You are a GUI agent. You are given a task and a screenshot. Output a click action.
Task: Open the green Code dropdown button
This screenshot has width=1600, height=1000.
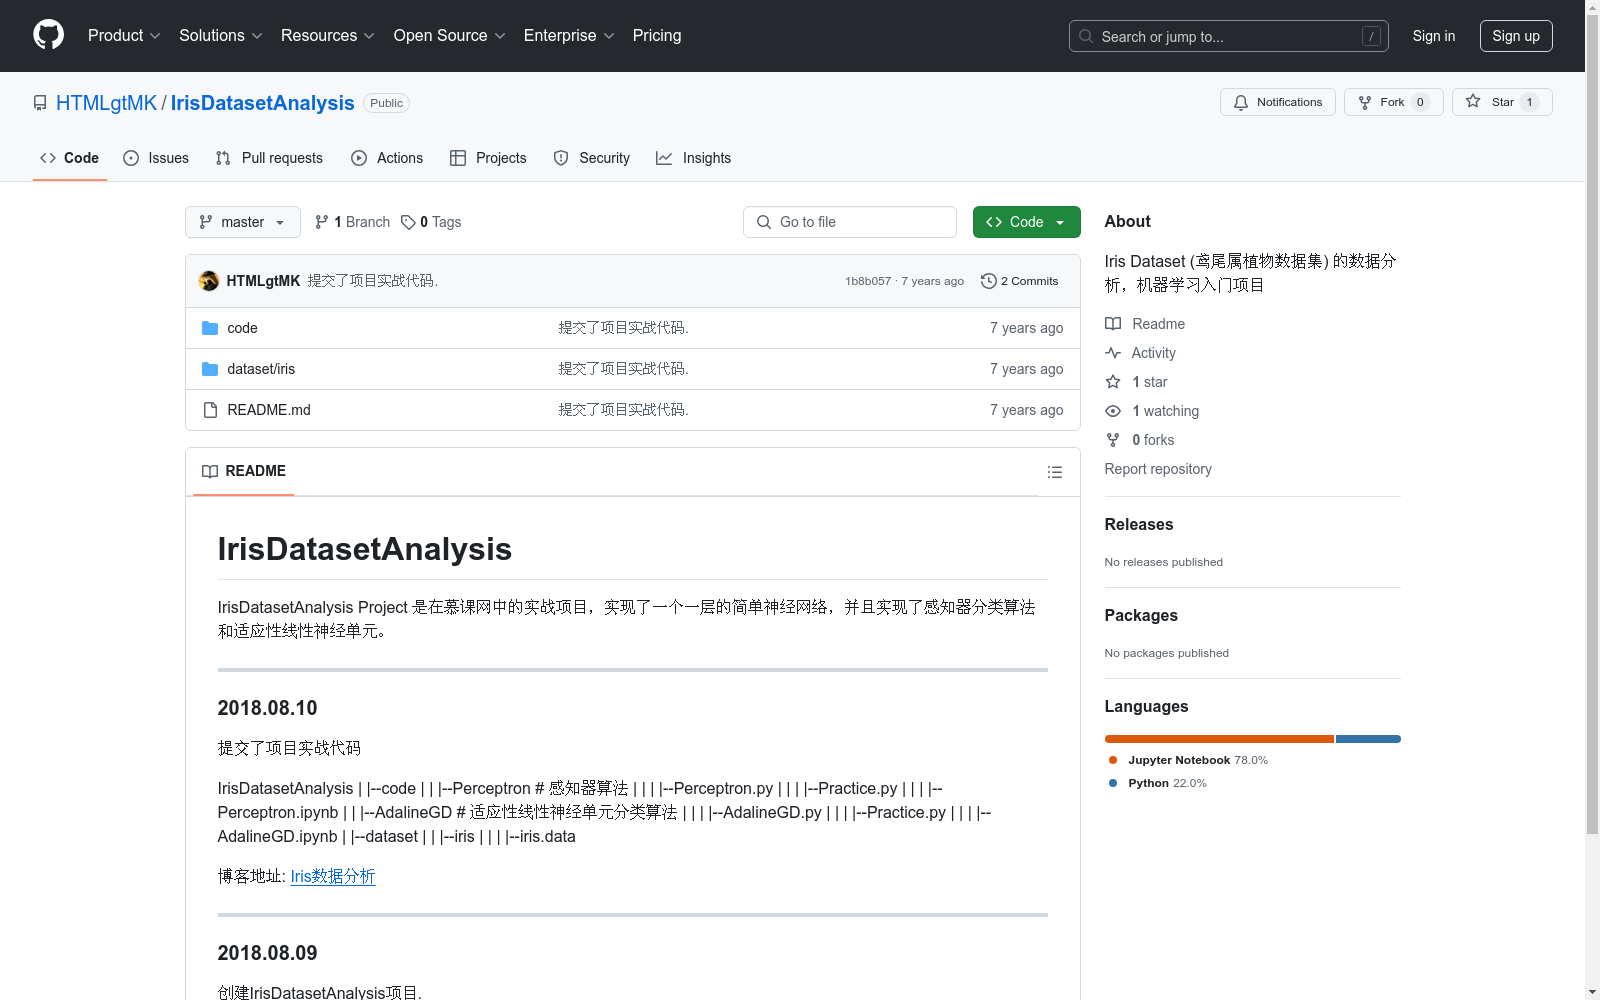[x=1026, y=222]
